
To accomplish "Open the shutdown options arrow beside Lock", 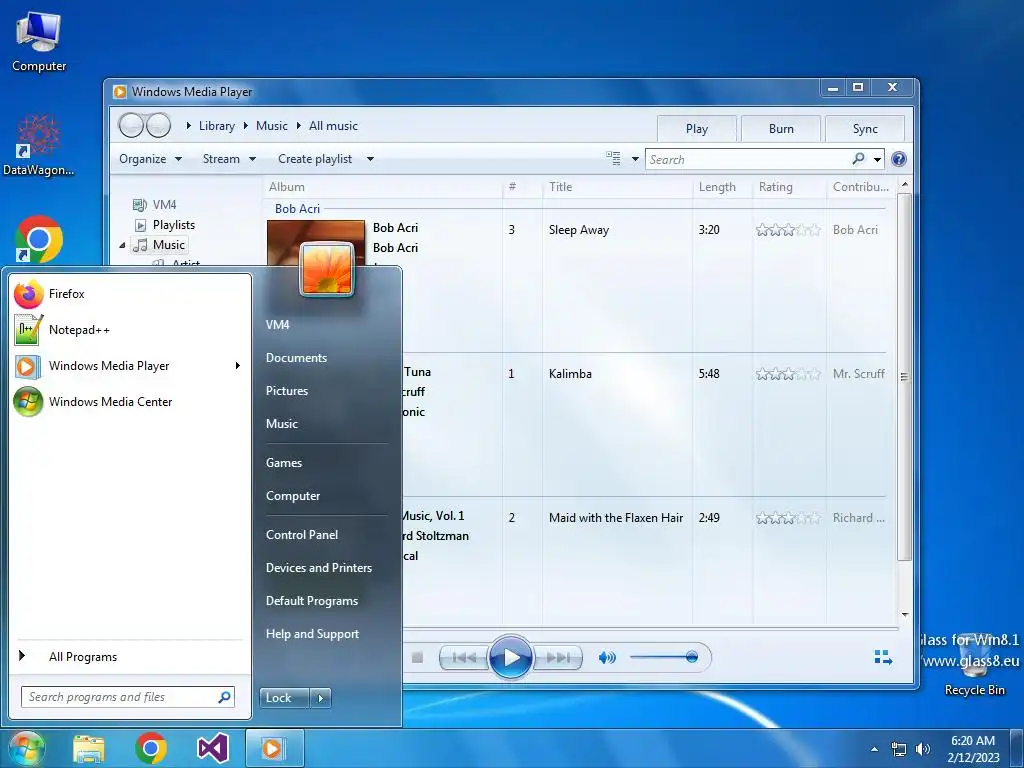I will click(320, 697).
